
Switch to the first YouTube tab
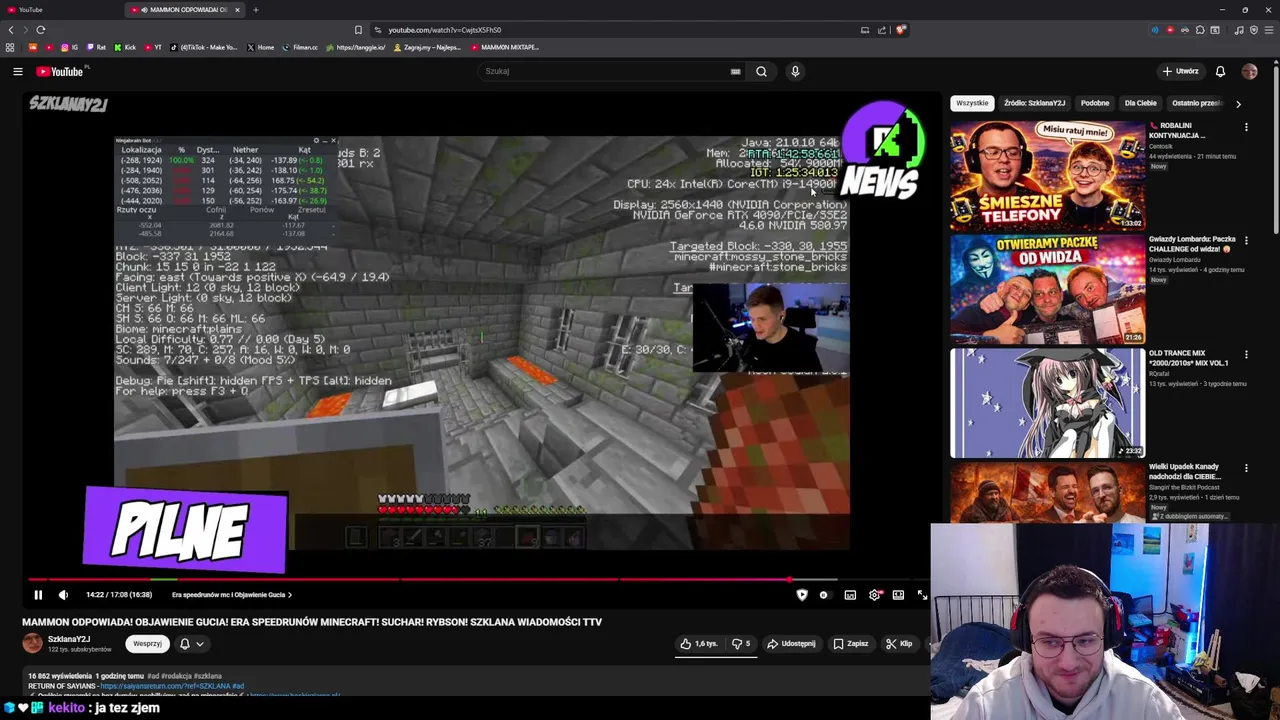coord(60,10)
